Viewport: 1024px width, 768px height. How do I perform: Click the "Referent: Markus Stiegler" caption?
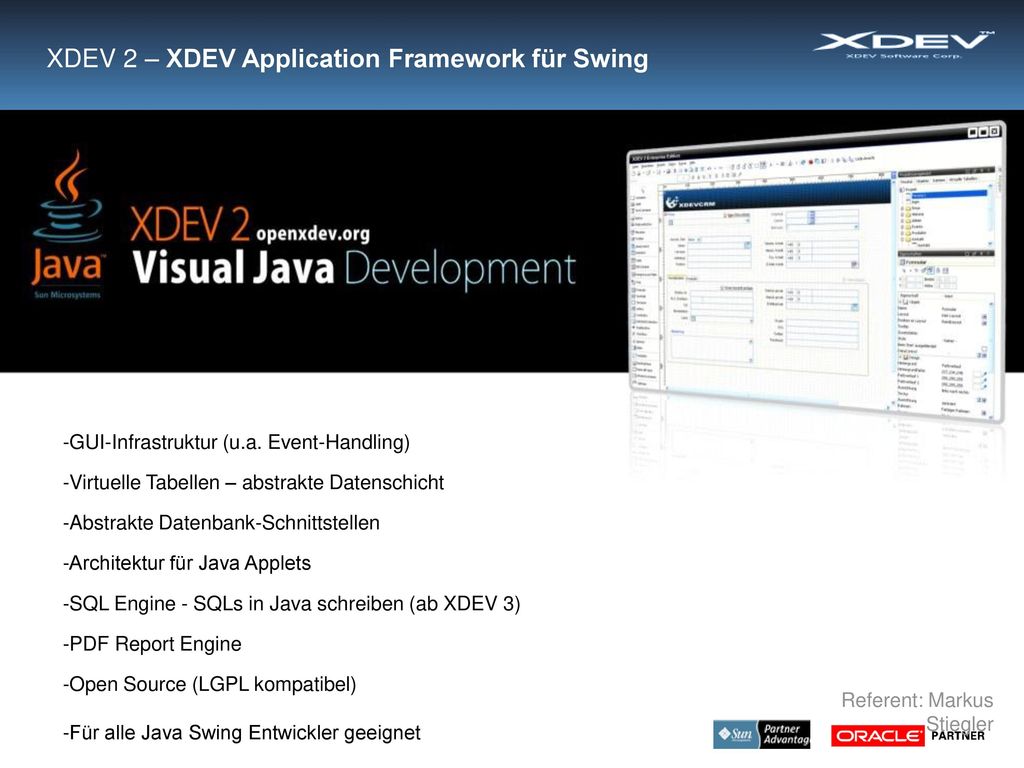pyautogui.click(x=917, y=712)
